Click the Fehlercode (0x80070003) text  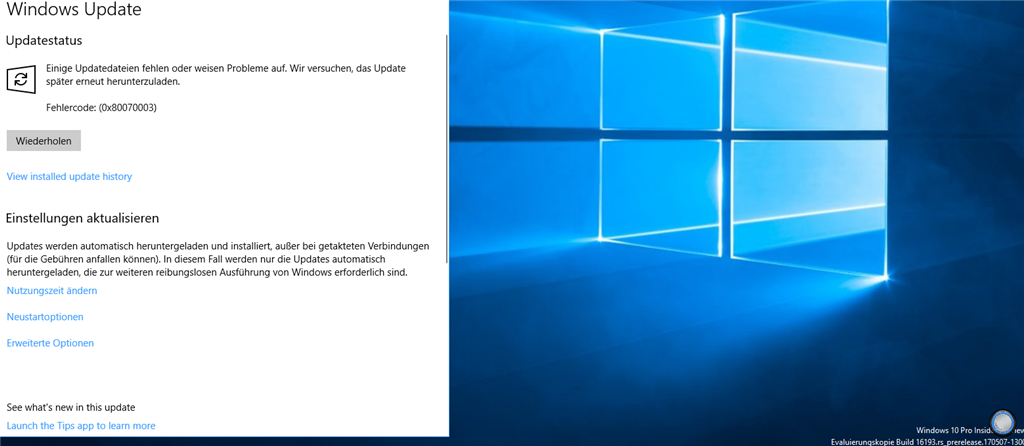tap(101, 108)
